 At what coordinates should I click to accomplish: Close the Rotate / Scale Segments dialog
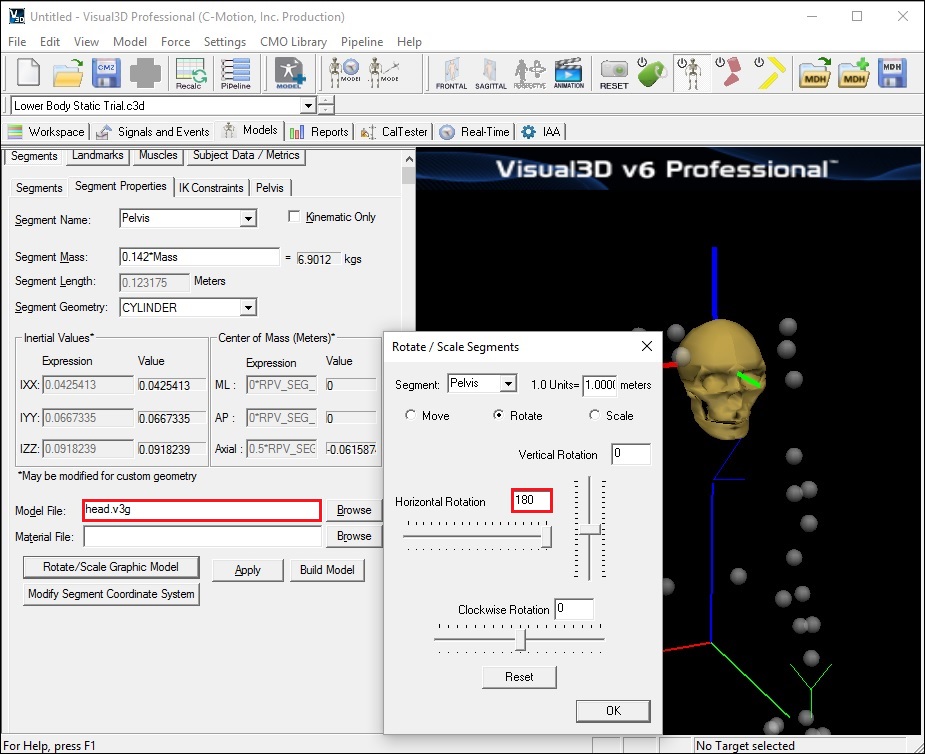pos(647,346)
